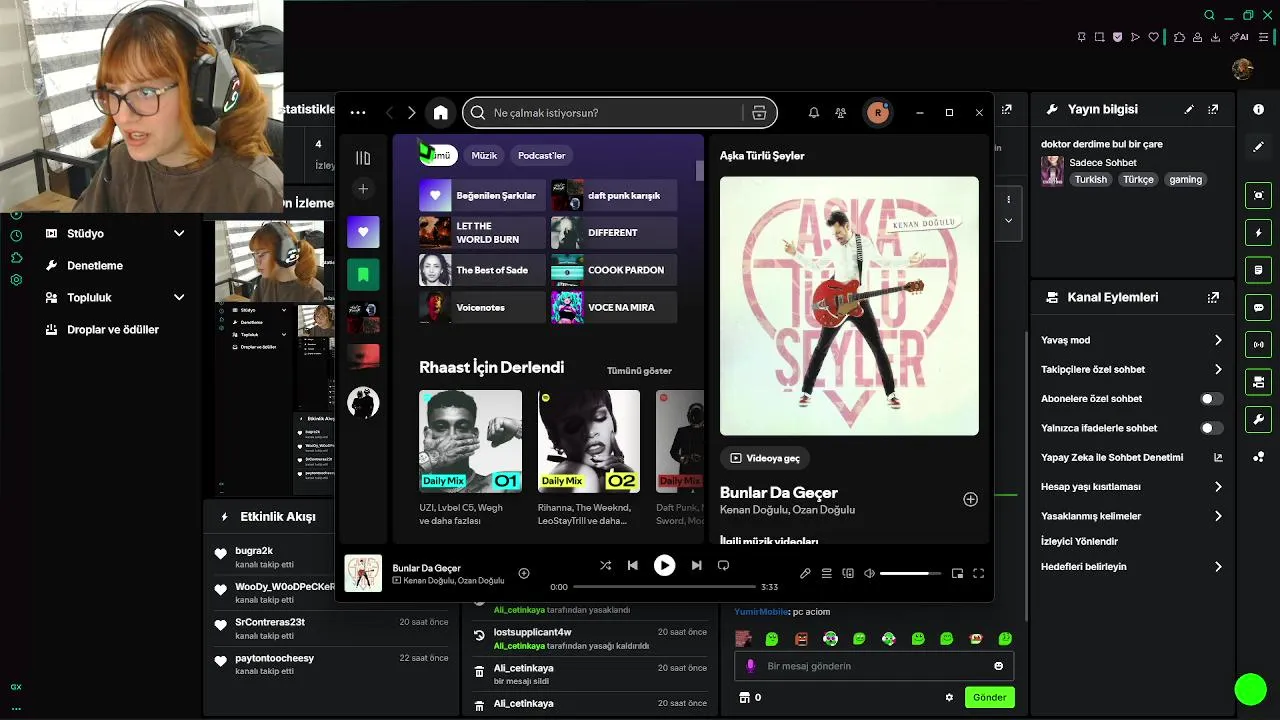Collapse Your Library sidebar icon in Spotify
The width and height of the screenshot is (1280, 720).
[363, 158]
